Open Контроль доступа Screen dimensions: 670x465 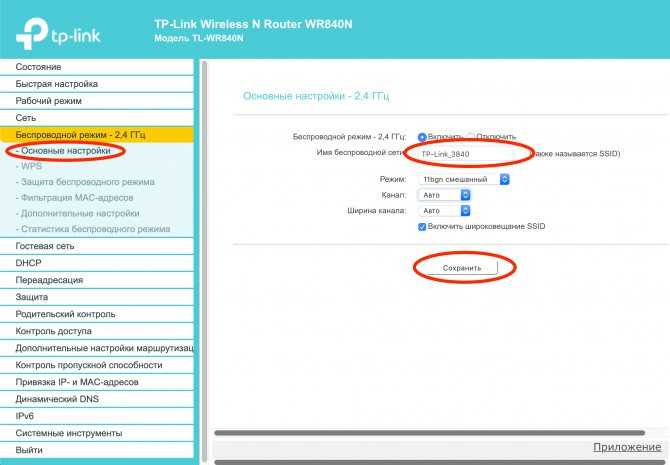(97, 331)
